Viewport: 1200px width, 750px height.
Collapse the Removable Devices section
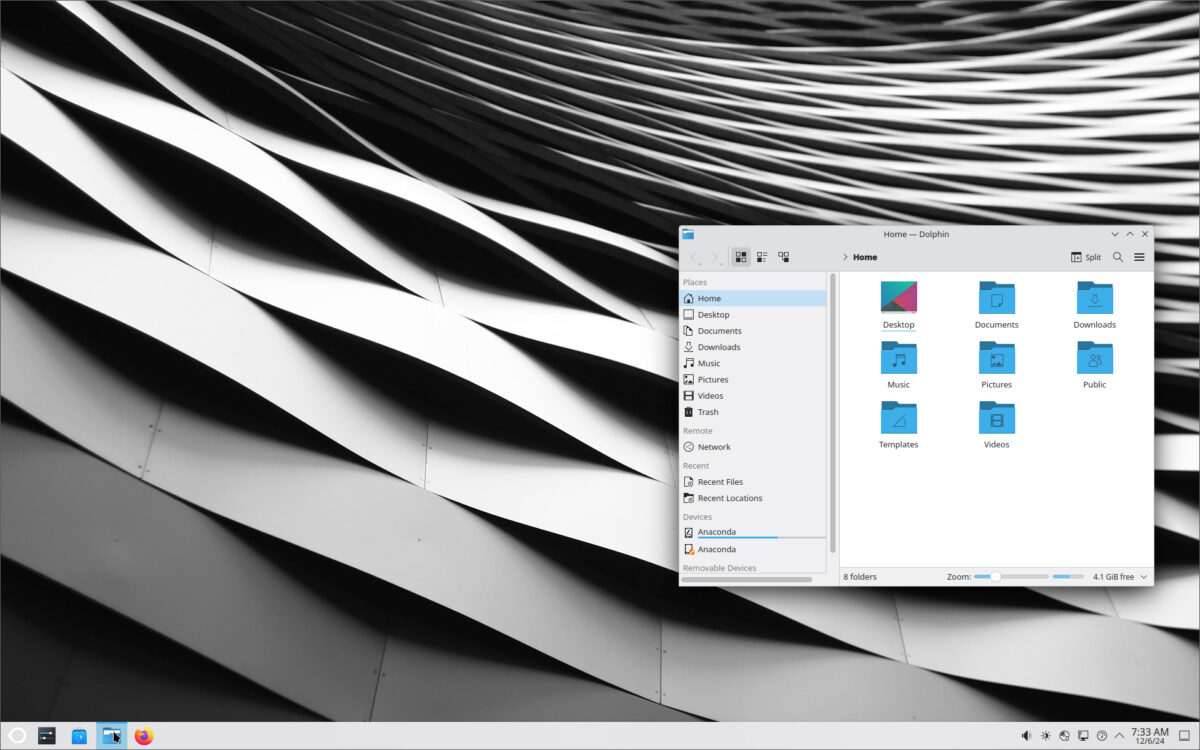coord(719,567)
